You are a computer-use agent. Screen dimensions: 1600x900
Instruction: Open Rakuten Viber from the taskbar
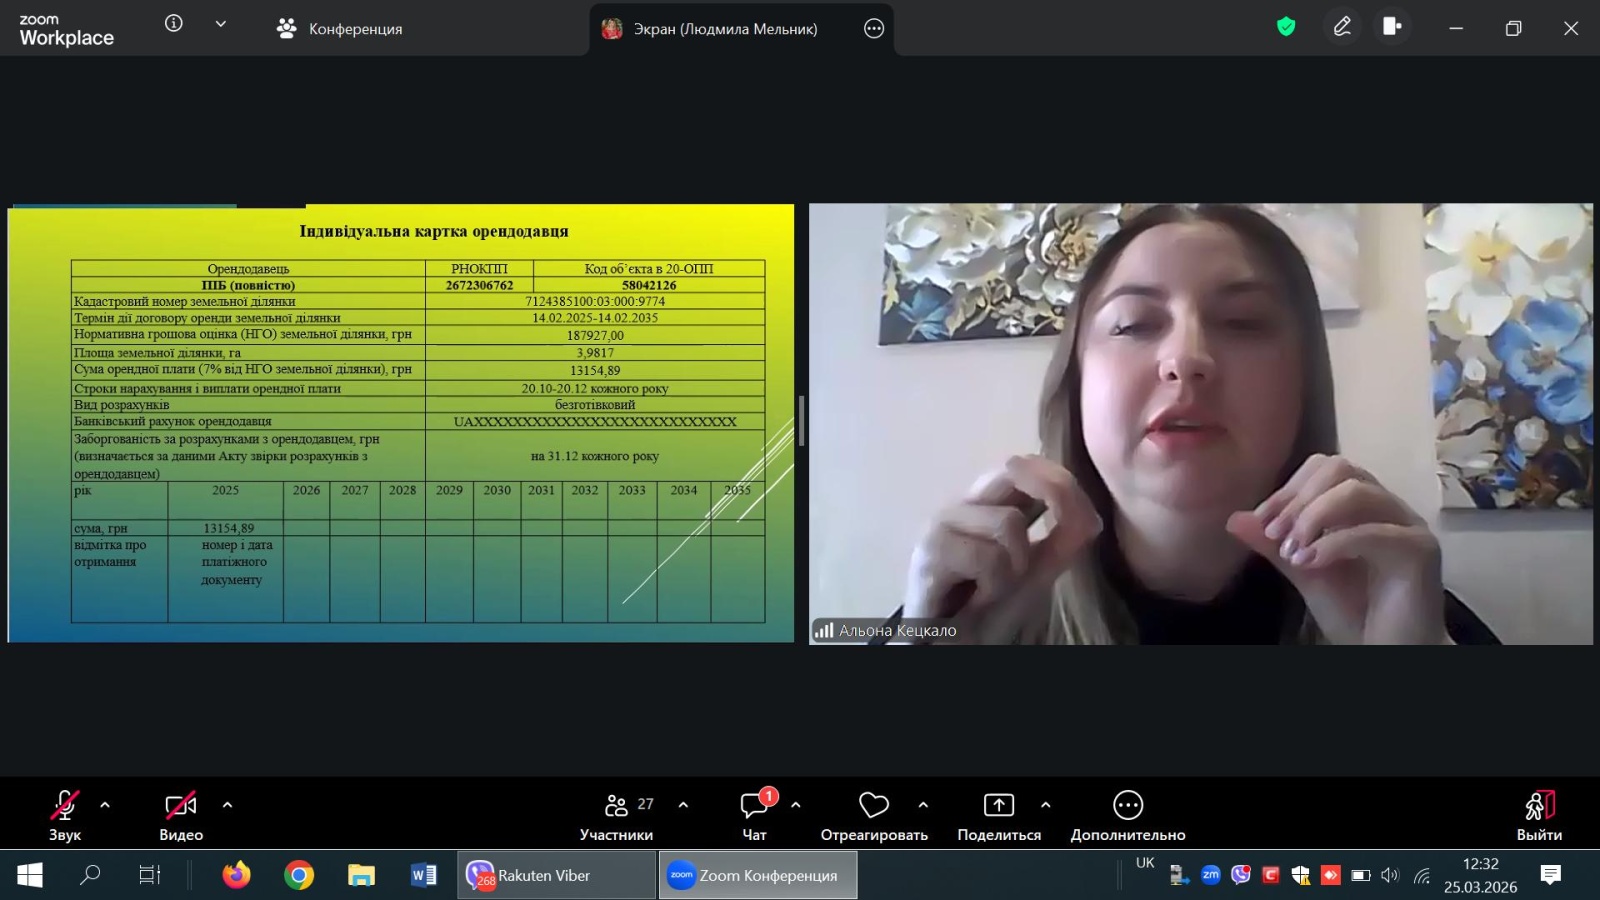pos(556,875)
